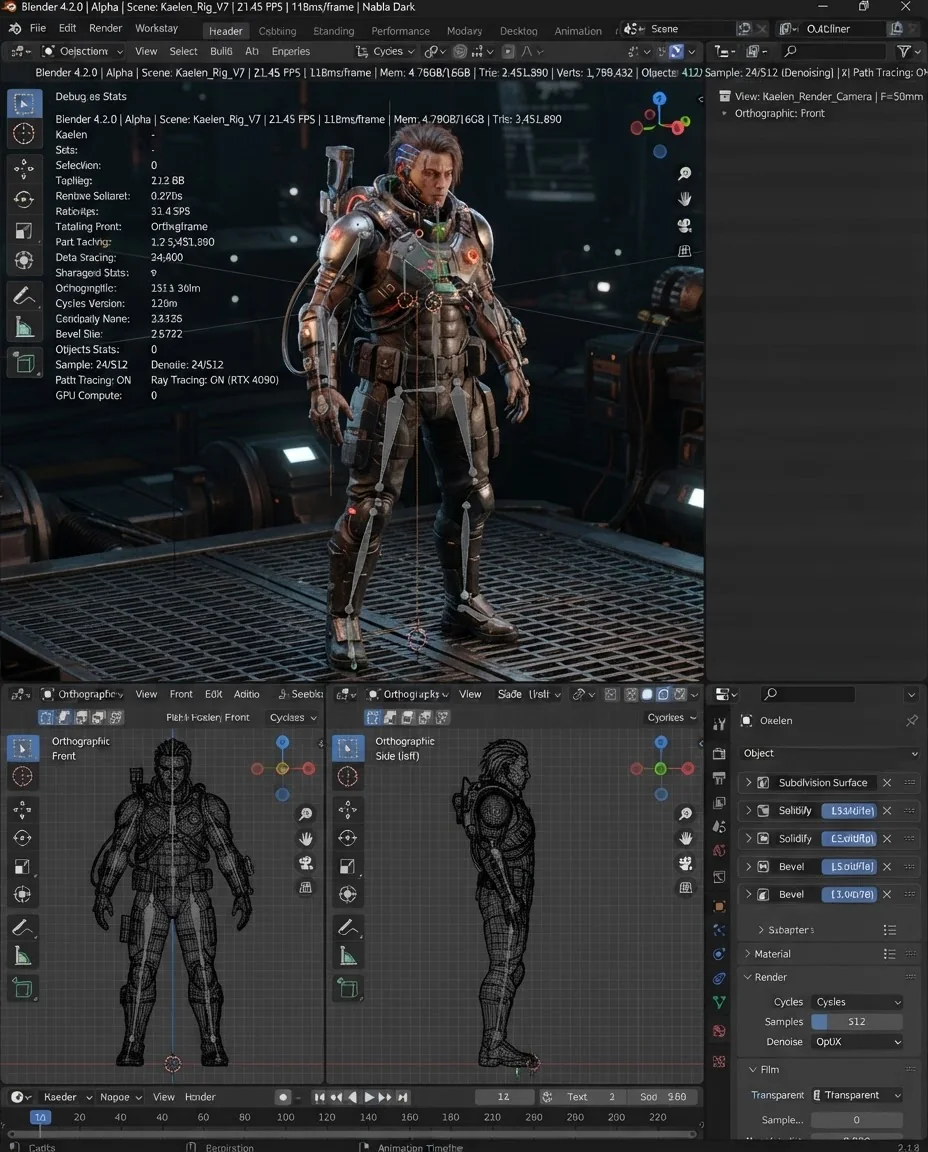Expand the first Solidify modifier
The image size is (928, 1152).
[x=749, y=810]
